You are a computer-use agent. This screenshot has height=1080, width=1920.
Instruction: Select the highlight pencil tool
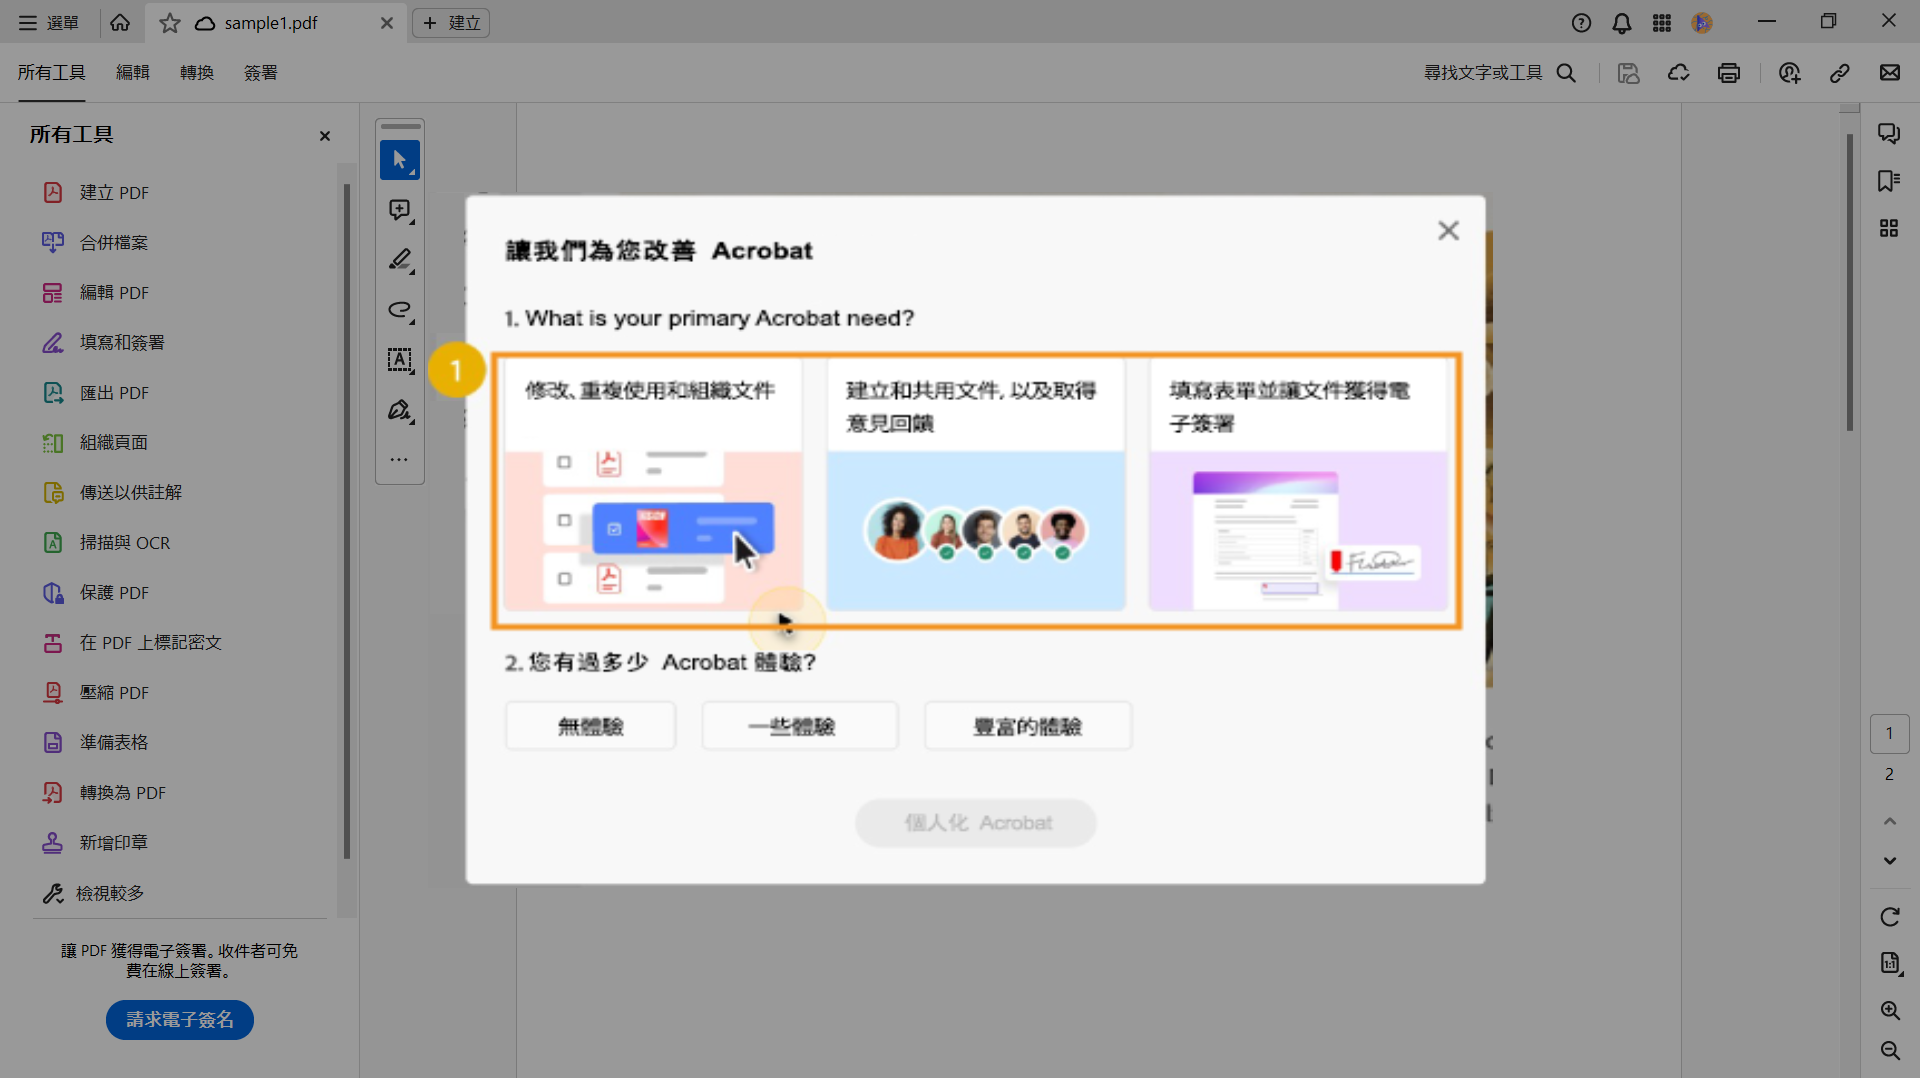399,260
